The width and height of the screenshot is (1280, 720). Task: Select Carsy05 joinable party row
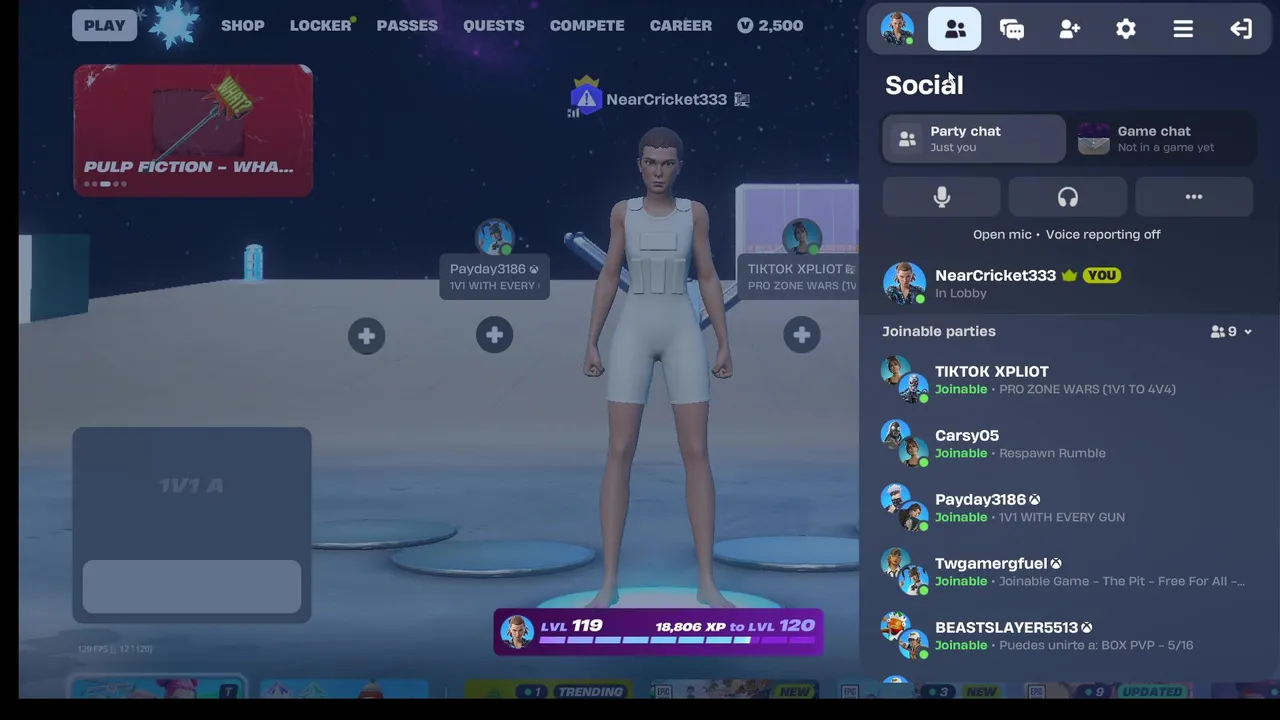[1068, 443]
